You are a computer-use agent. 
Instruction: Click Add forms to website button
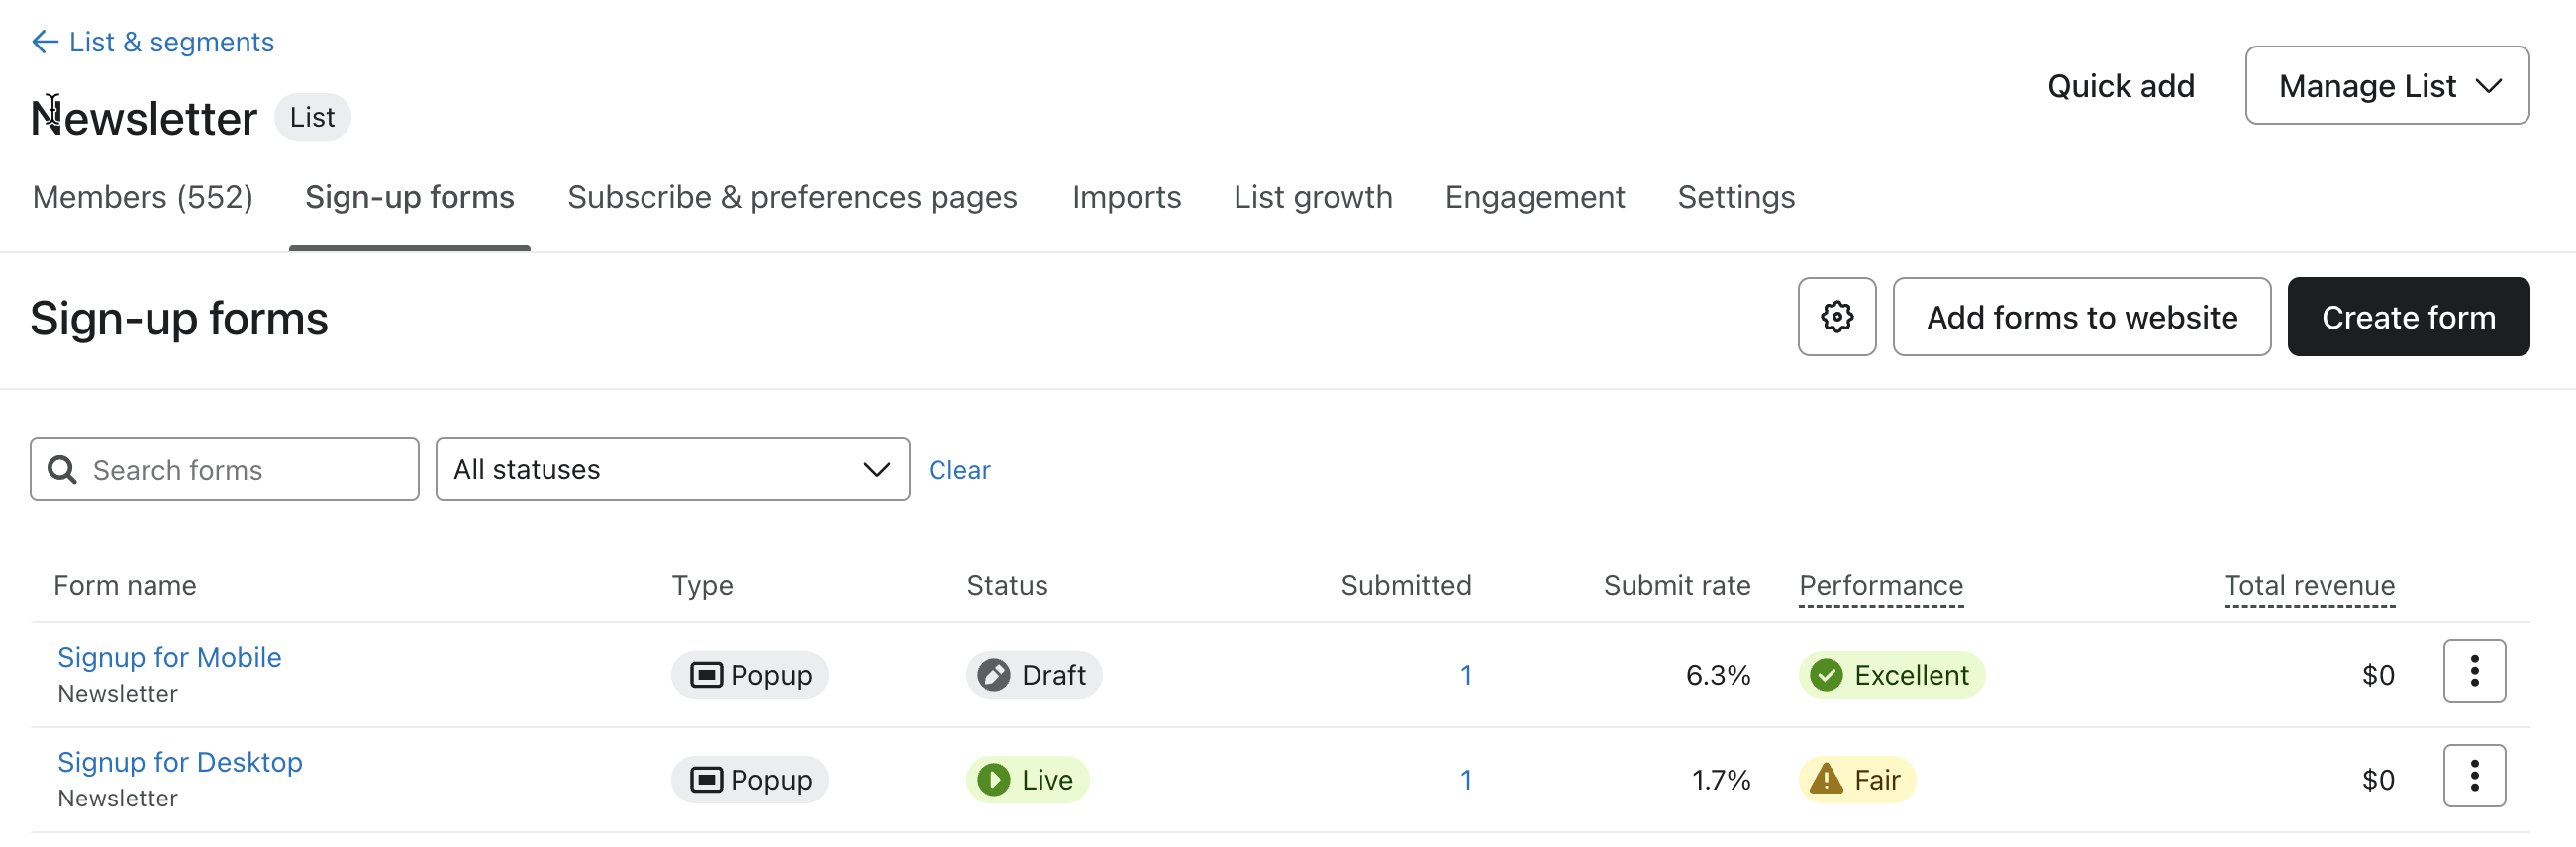(x=2081, y=317)
